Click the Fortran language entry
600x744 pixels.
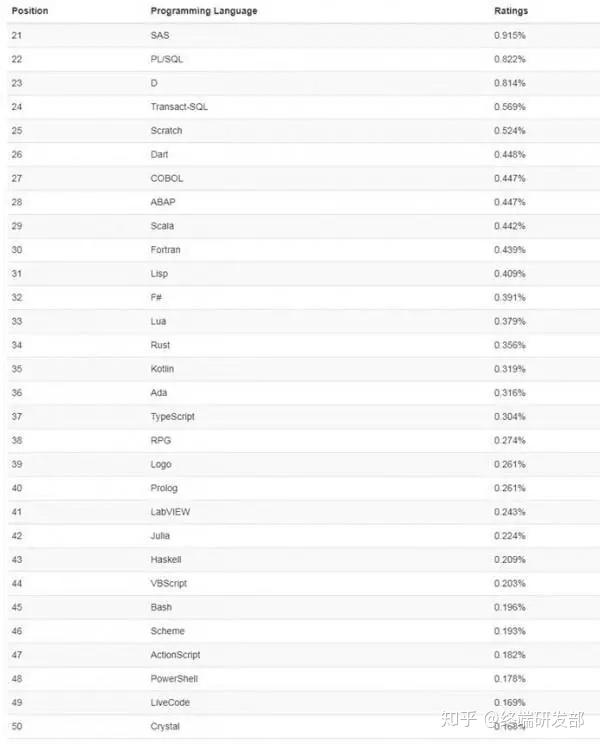pyautogui.click(x=166, y=250)
